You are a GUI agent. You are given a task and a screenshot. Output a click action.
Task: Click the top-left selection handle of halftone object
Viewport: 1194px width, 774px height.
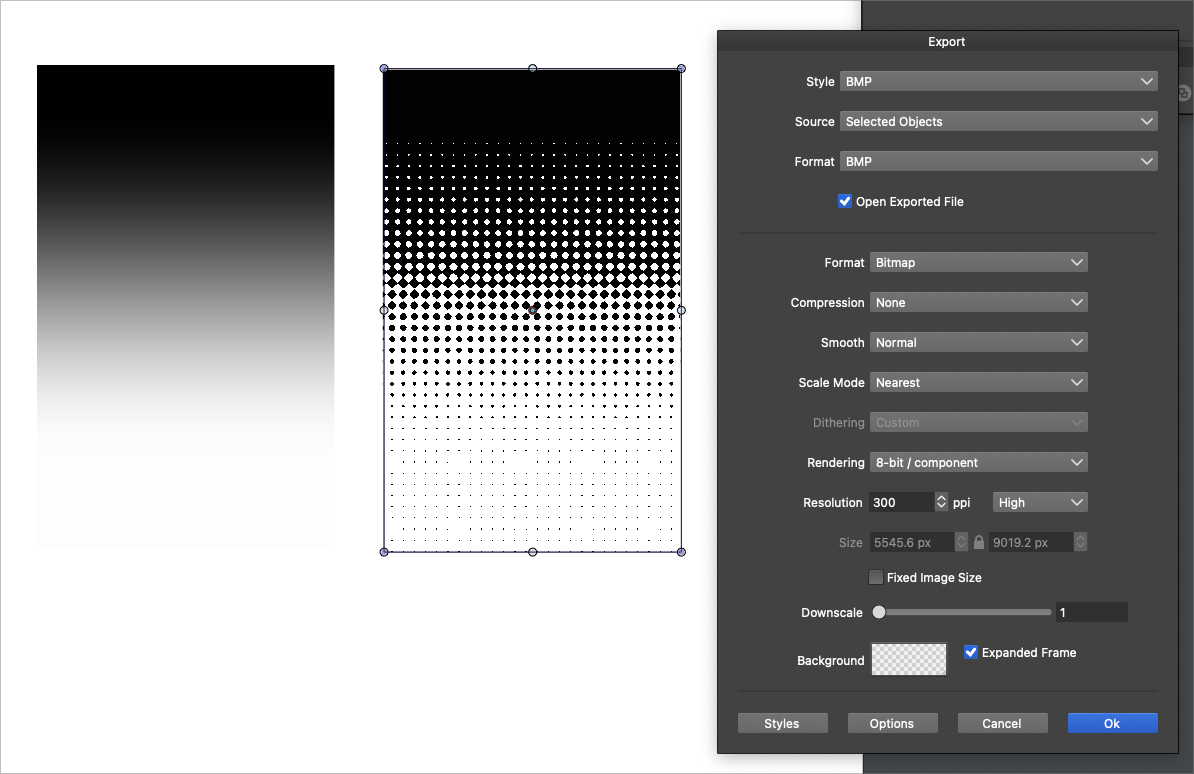tap(384, 69)
